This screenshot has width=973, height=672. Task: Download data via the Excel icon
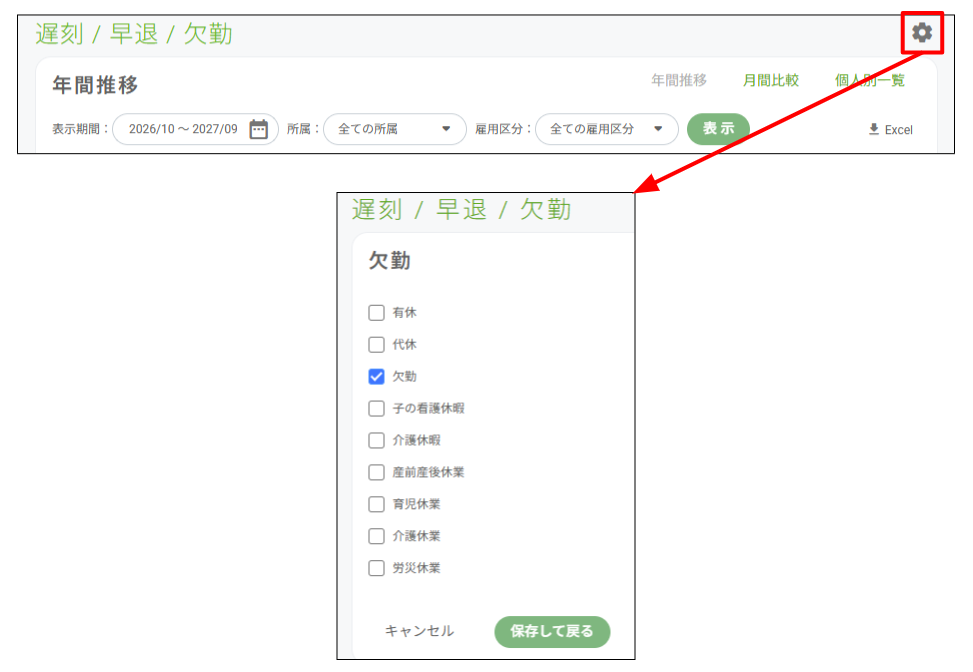(x=874, y=129)
